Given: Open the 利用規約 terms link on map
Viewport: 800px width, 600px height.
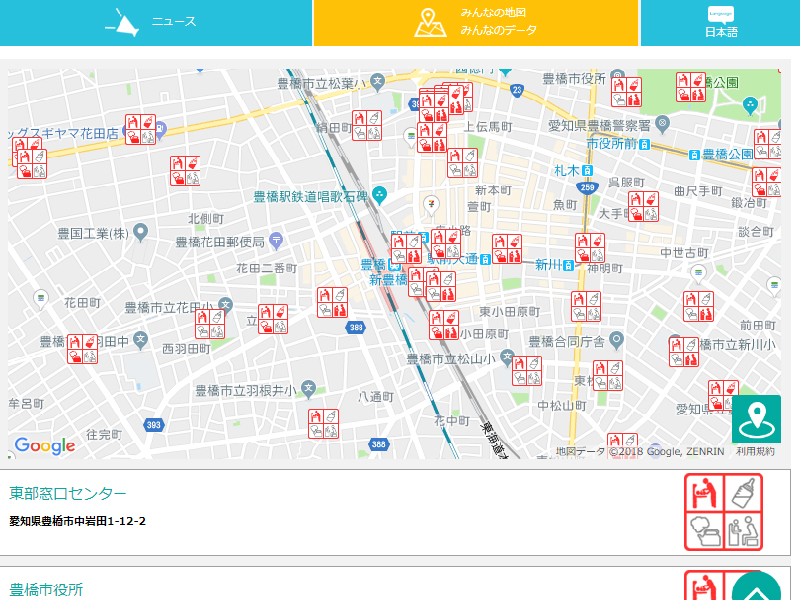Looking at the screenshot, I should coord(755,452).
